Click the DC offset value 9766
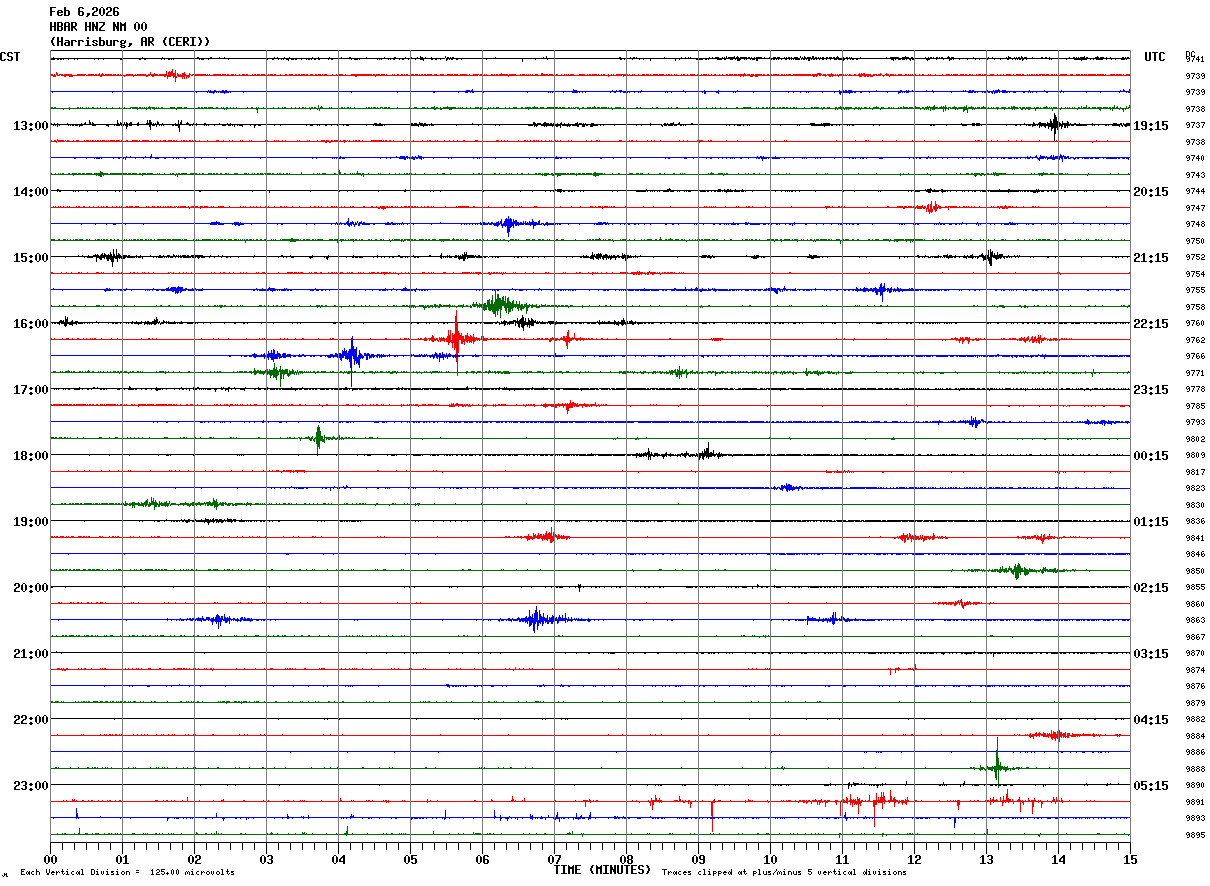Viewport: 1210px width, 886px height. pos(1195,357)
